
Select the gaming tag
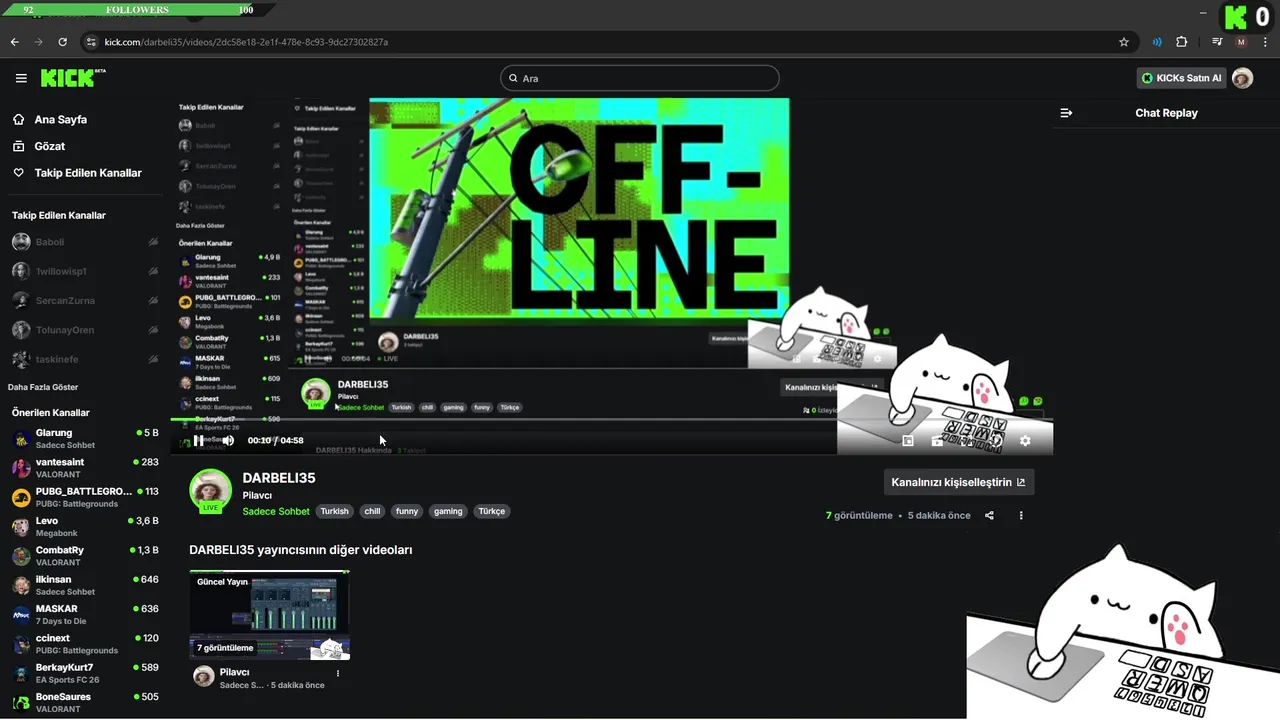(448, 511)
